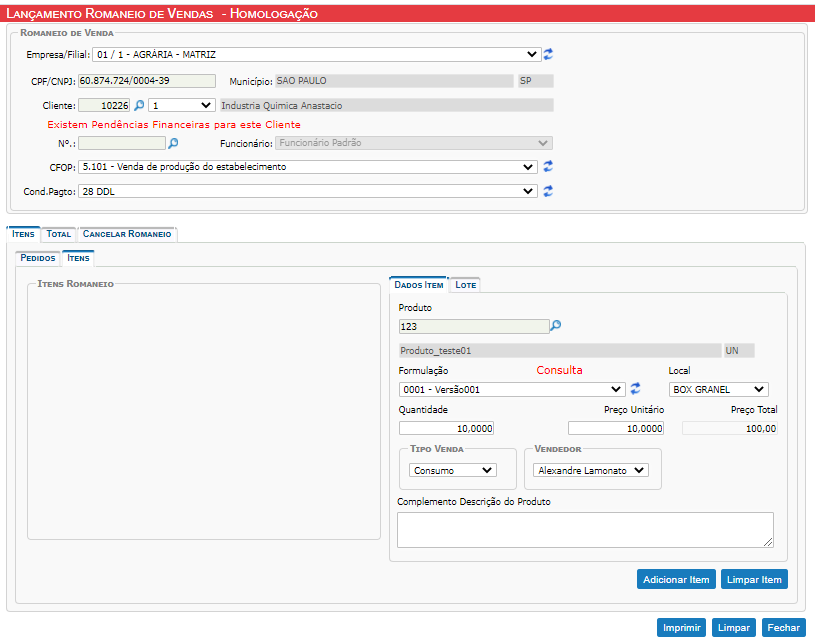
Task: Click the state field SP
Action: tap(536, 81)
